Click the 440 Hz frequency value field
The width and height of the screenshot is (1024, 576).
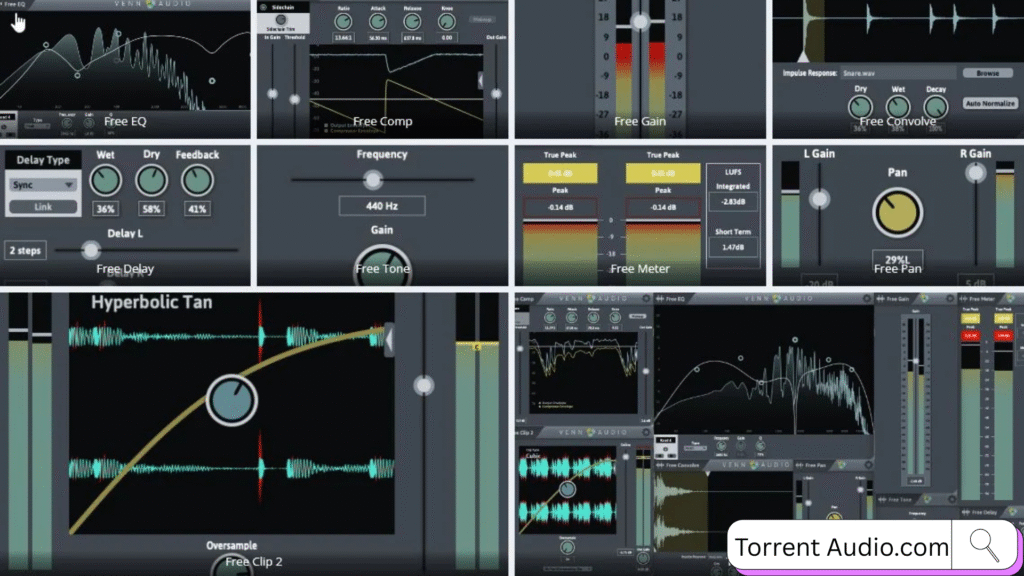381,205
